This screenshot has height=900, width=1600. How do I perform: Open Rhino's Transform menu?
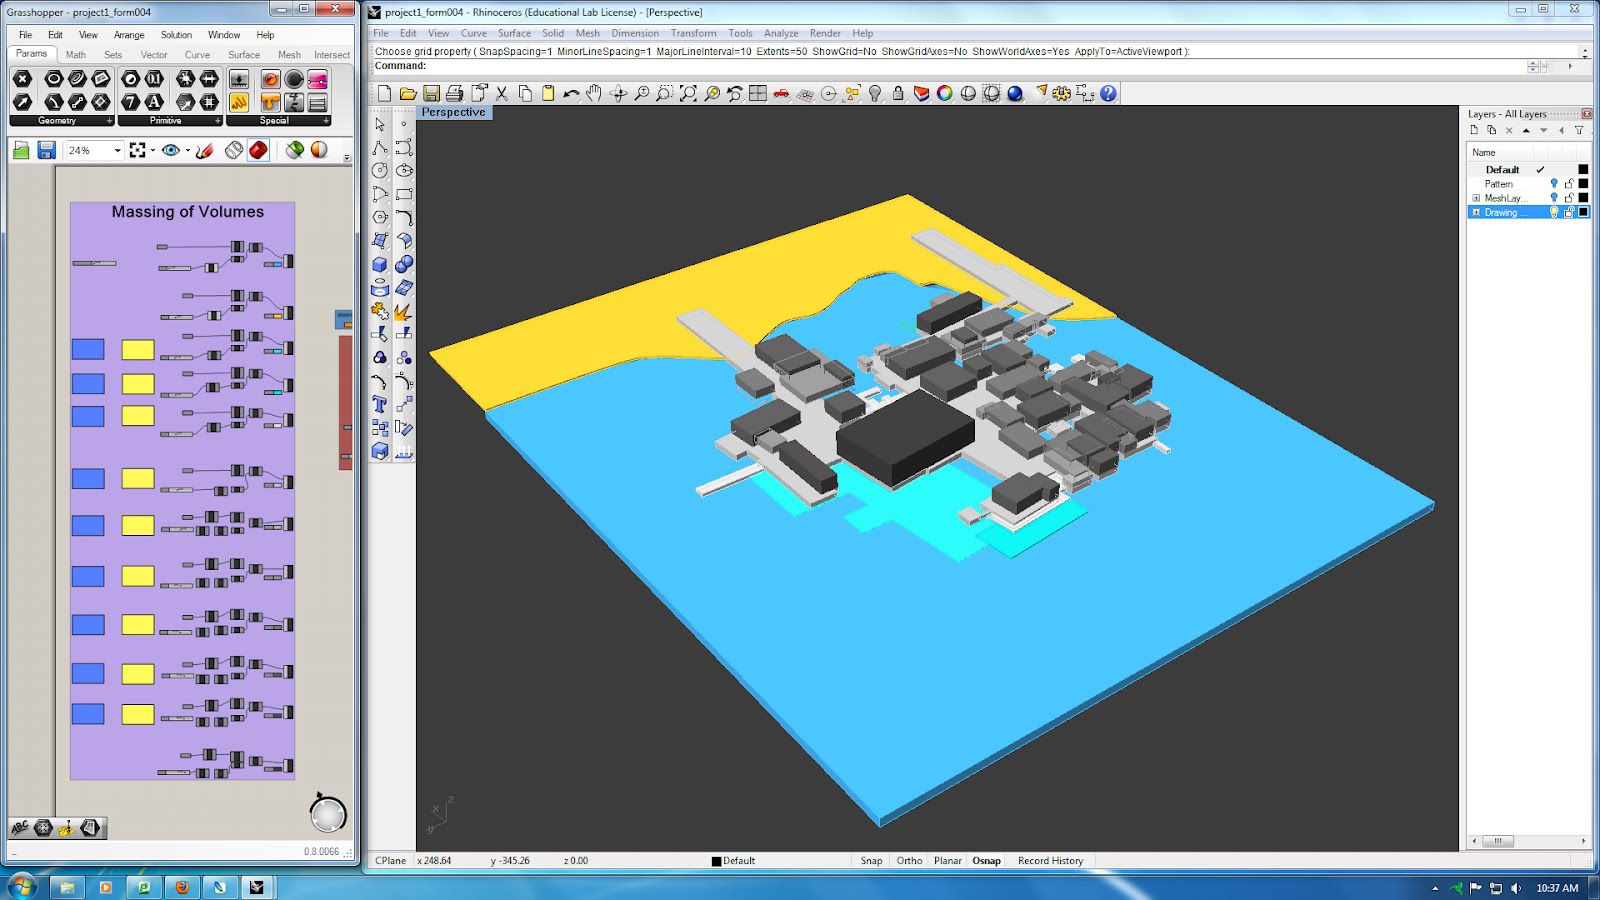pyautogui.click(x=693, y=33)
